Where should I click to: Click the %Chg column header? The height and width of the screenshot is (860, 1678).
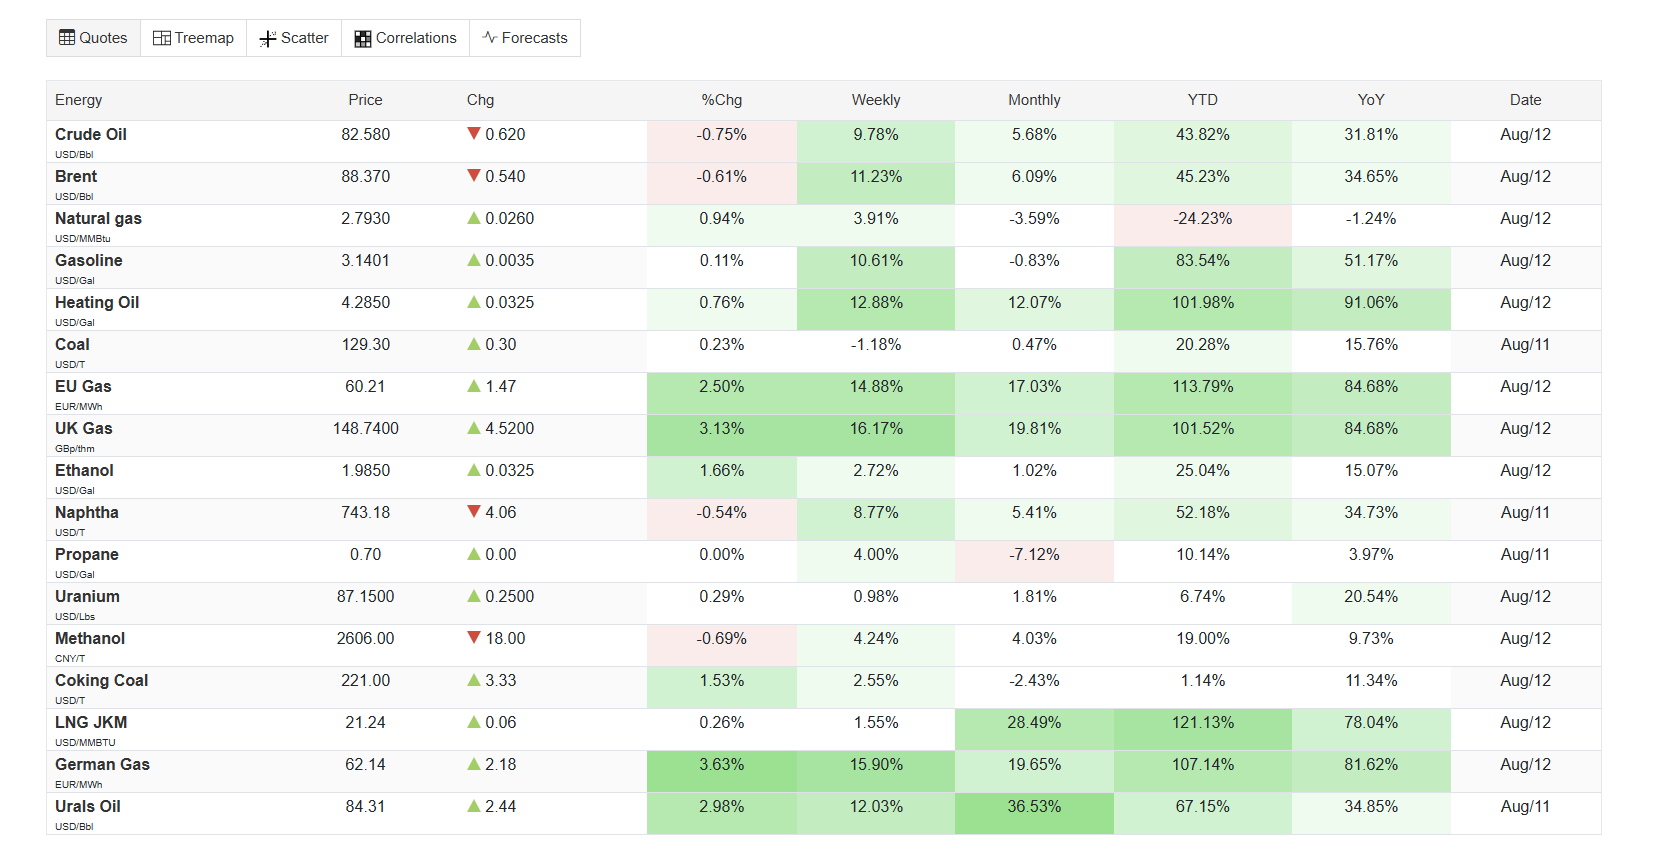(722, 100)
